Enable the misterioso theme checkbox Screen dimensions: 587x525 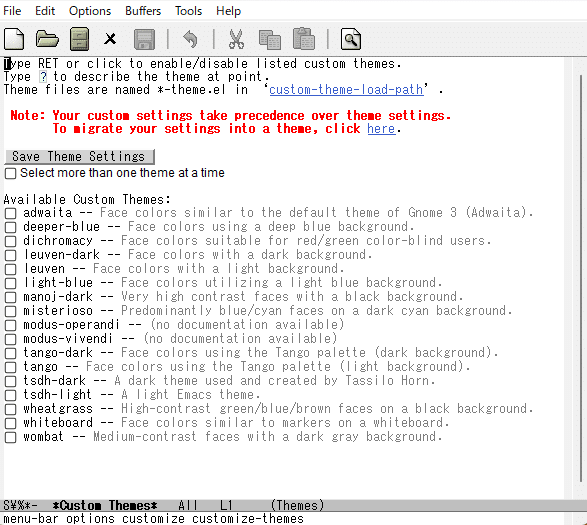(x=10, y=311)
